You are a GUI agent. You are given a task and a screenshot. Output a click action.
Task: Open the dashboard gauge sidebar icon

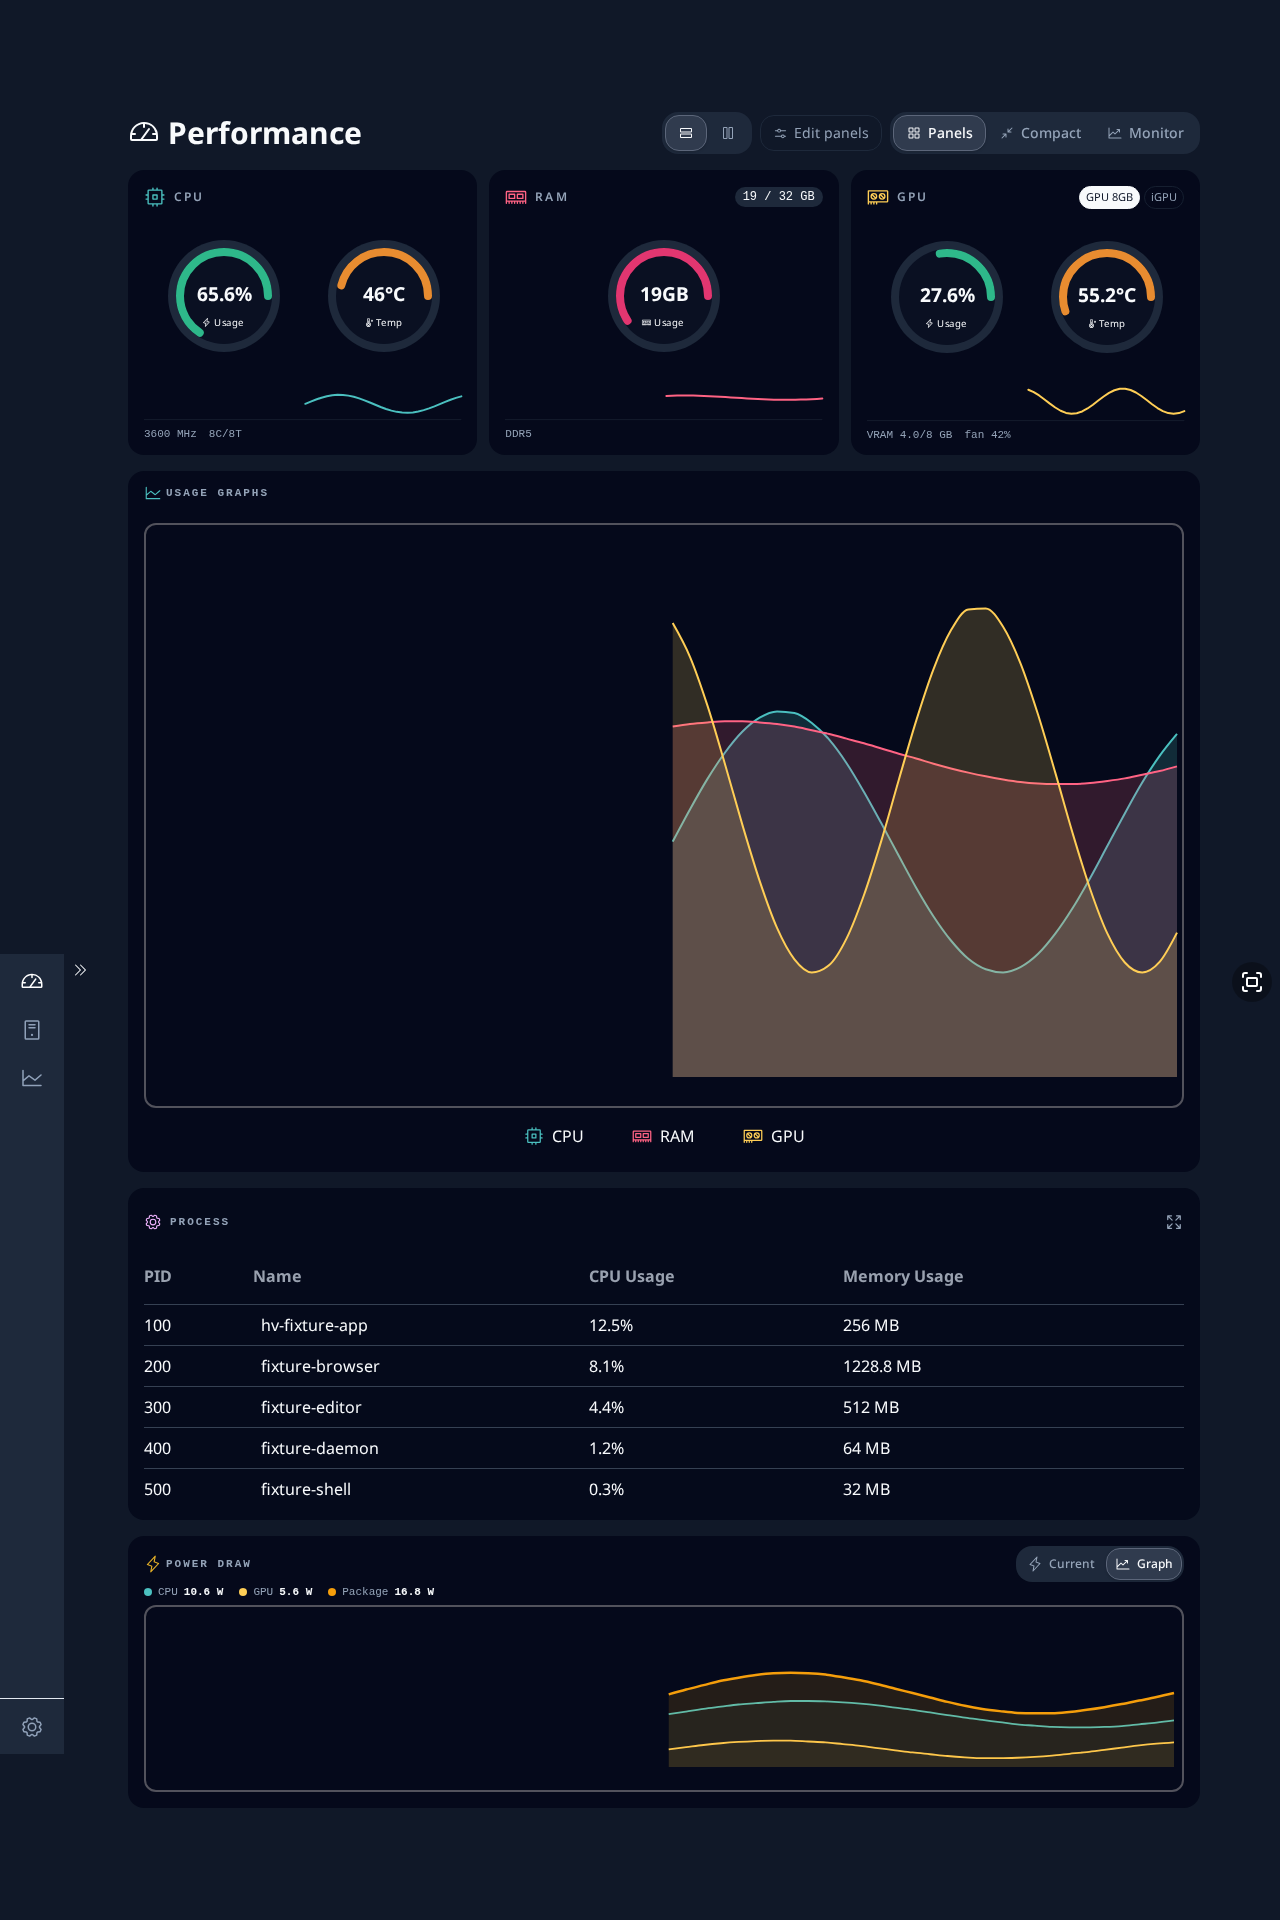32,981
